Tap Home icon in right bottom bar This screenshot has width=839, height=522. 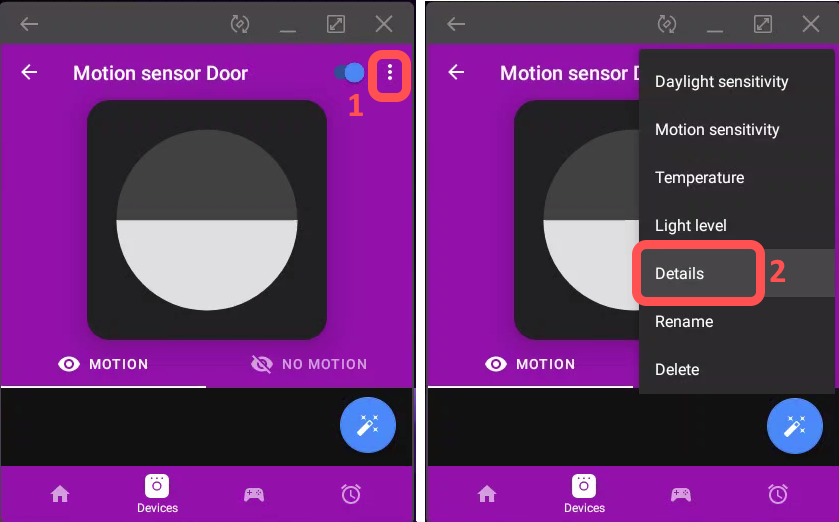coord(487,494)
